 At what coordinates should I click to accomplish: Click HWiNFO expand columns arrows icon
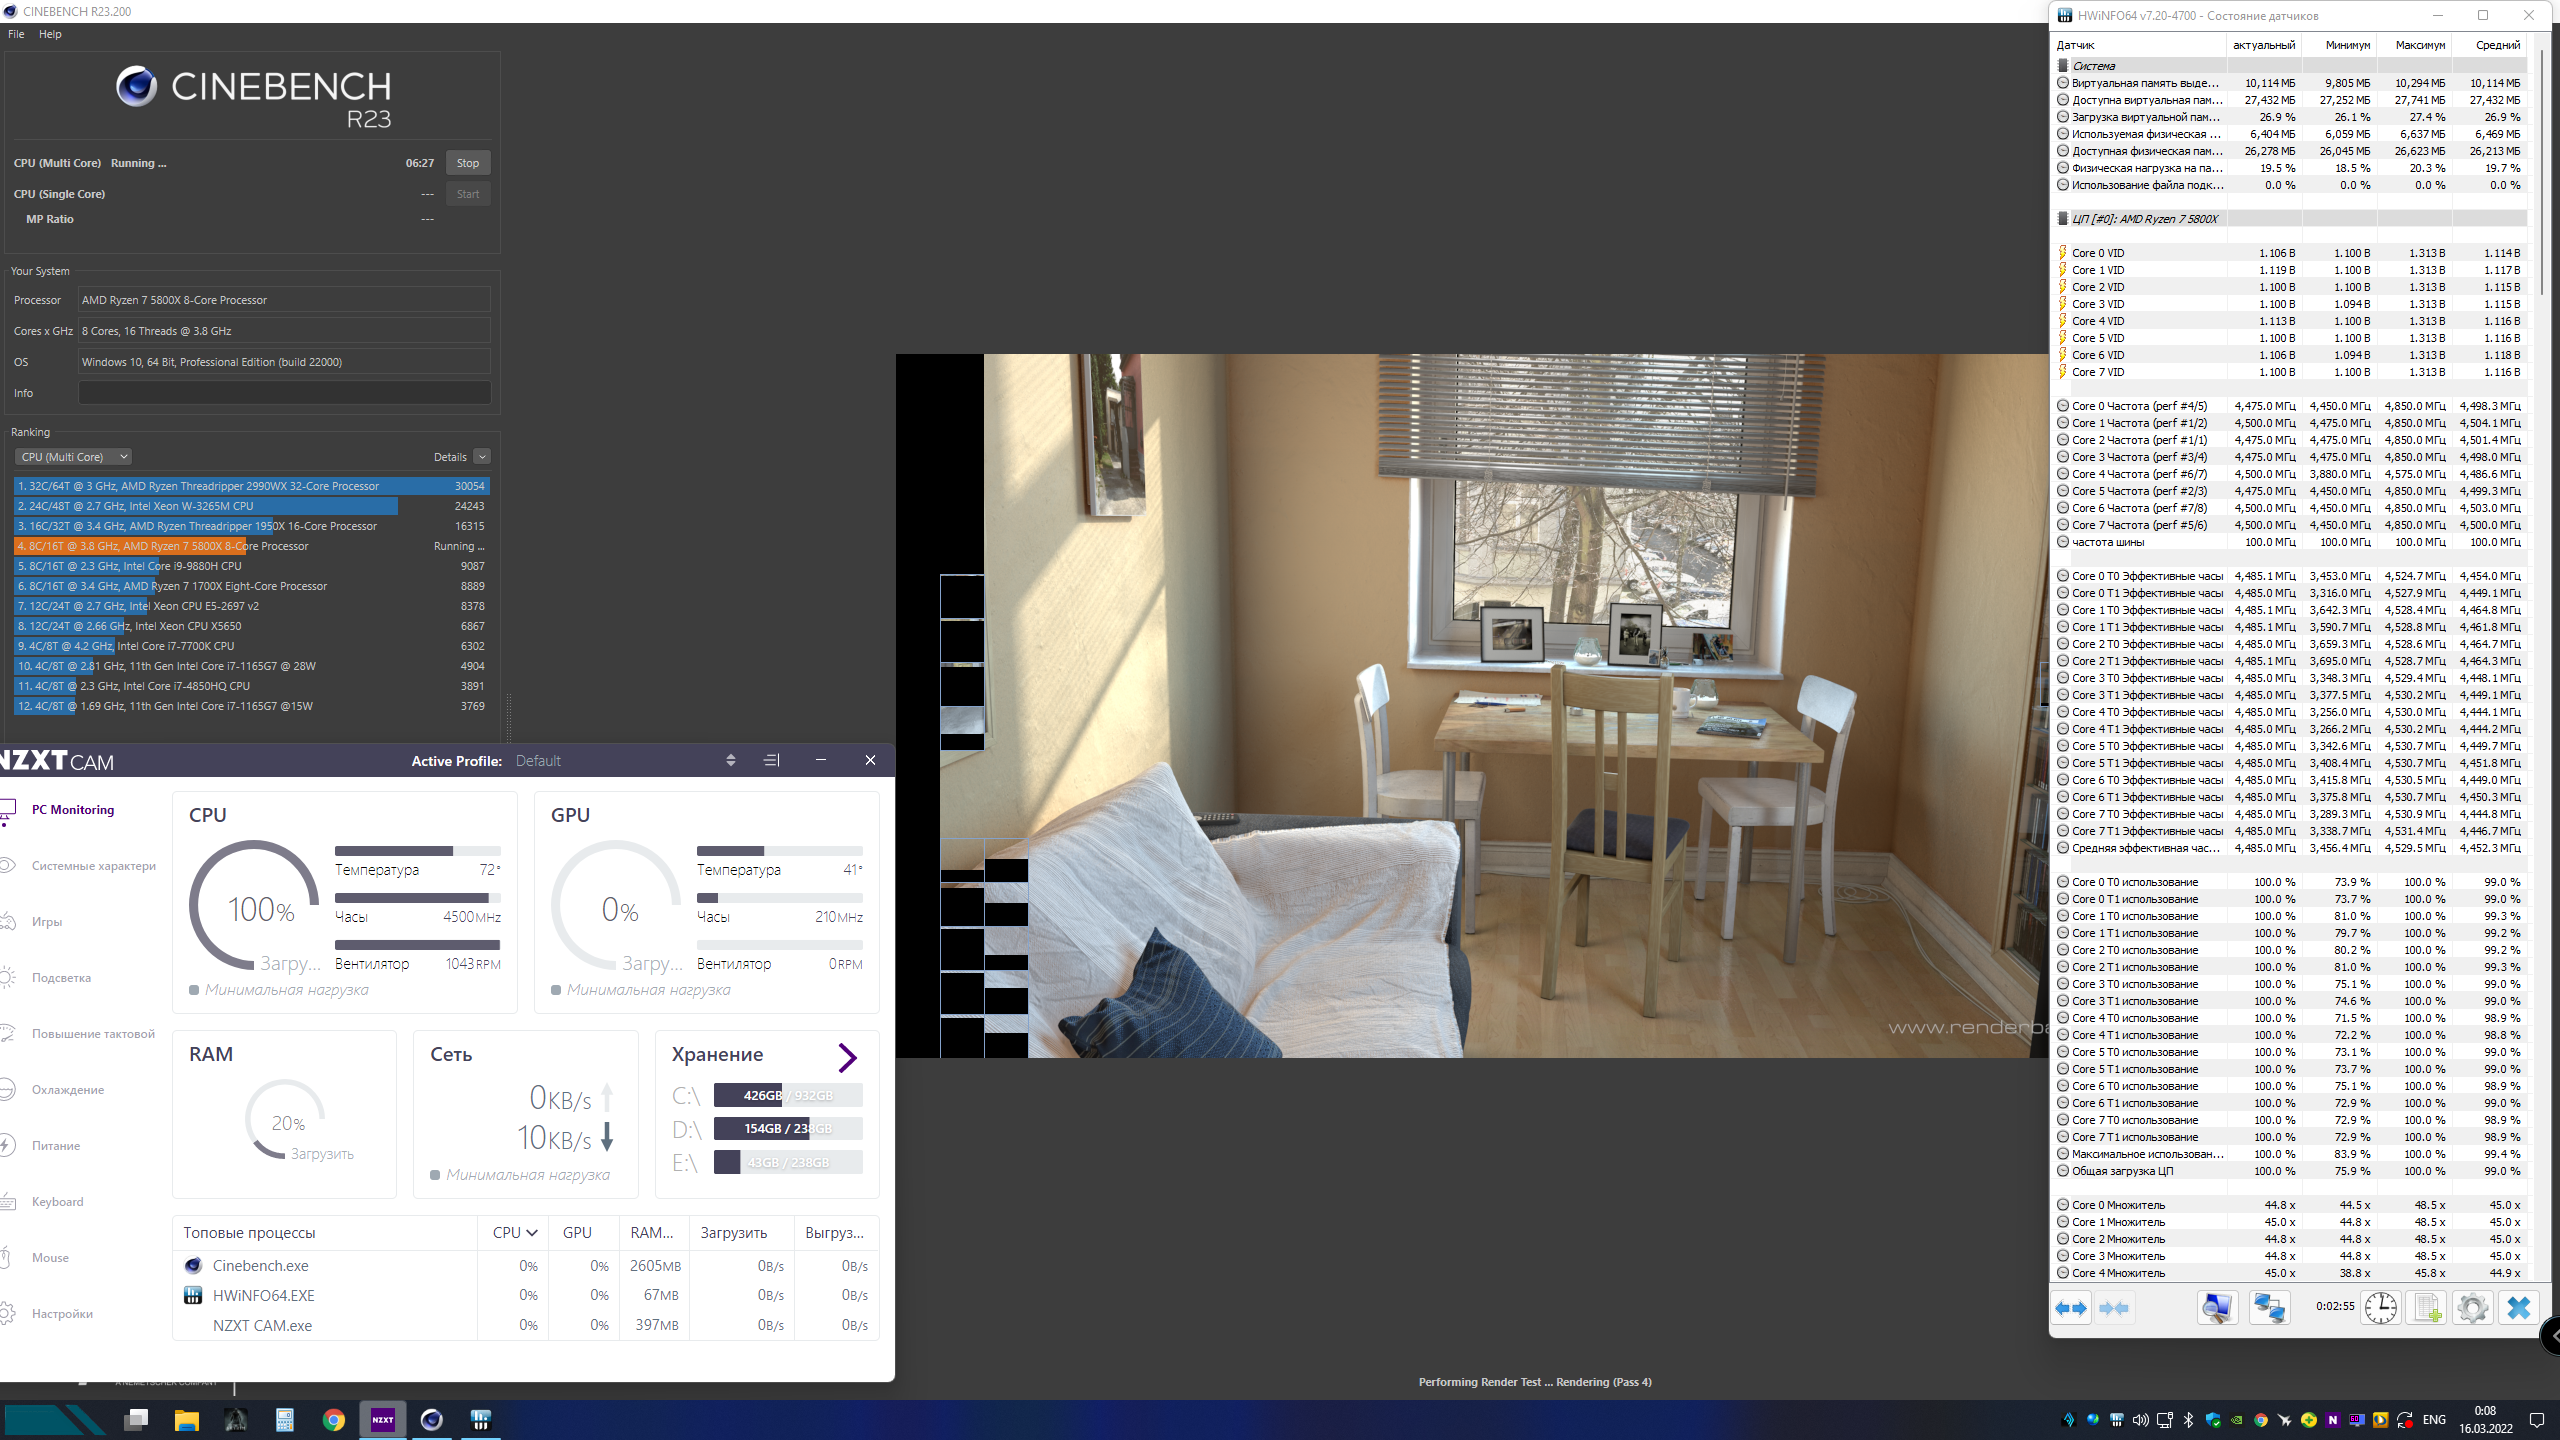coord(2071,1308)
